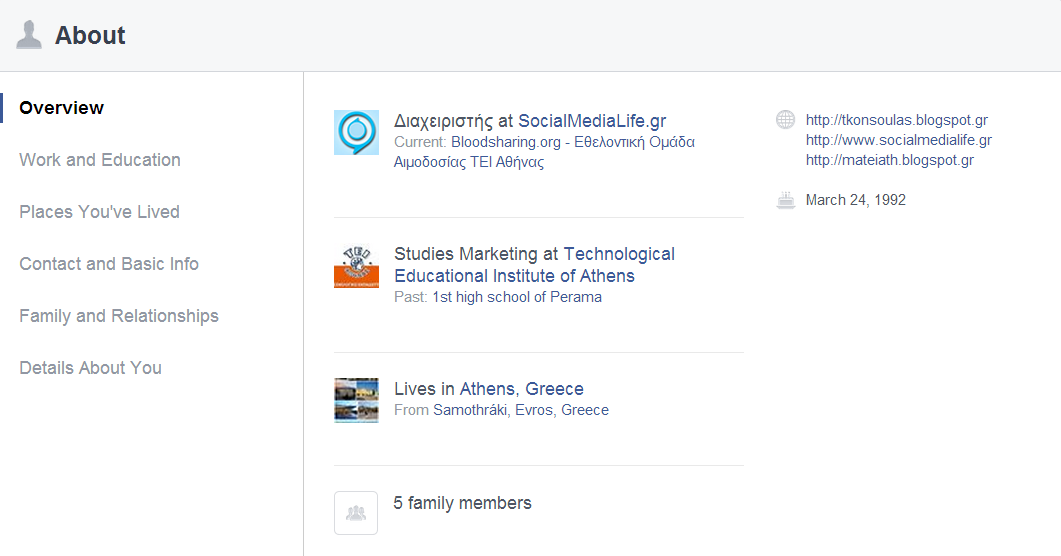Visit the 1st high school of Perama link

coord(517,297)
